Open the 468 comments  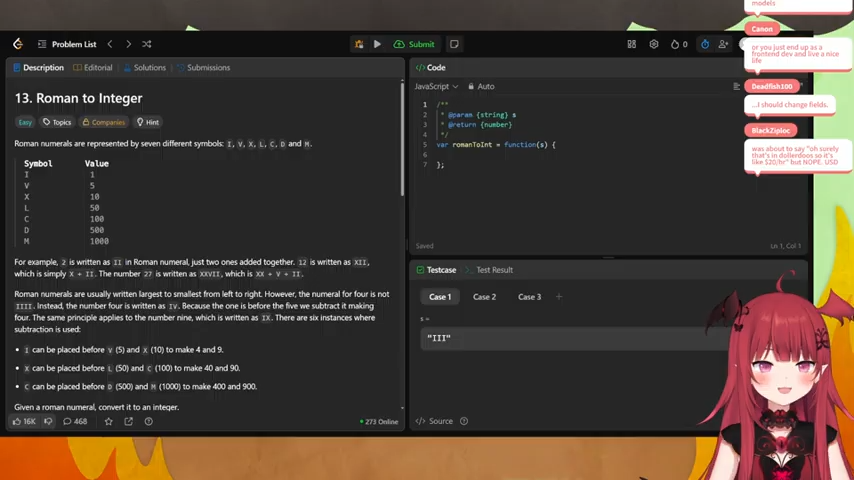tap(75, 421)
